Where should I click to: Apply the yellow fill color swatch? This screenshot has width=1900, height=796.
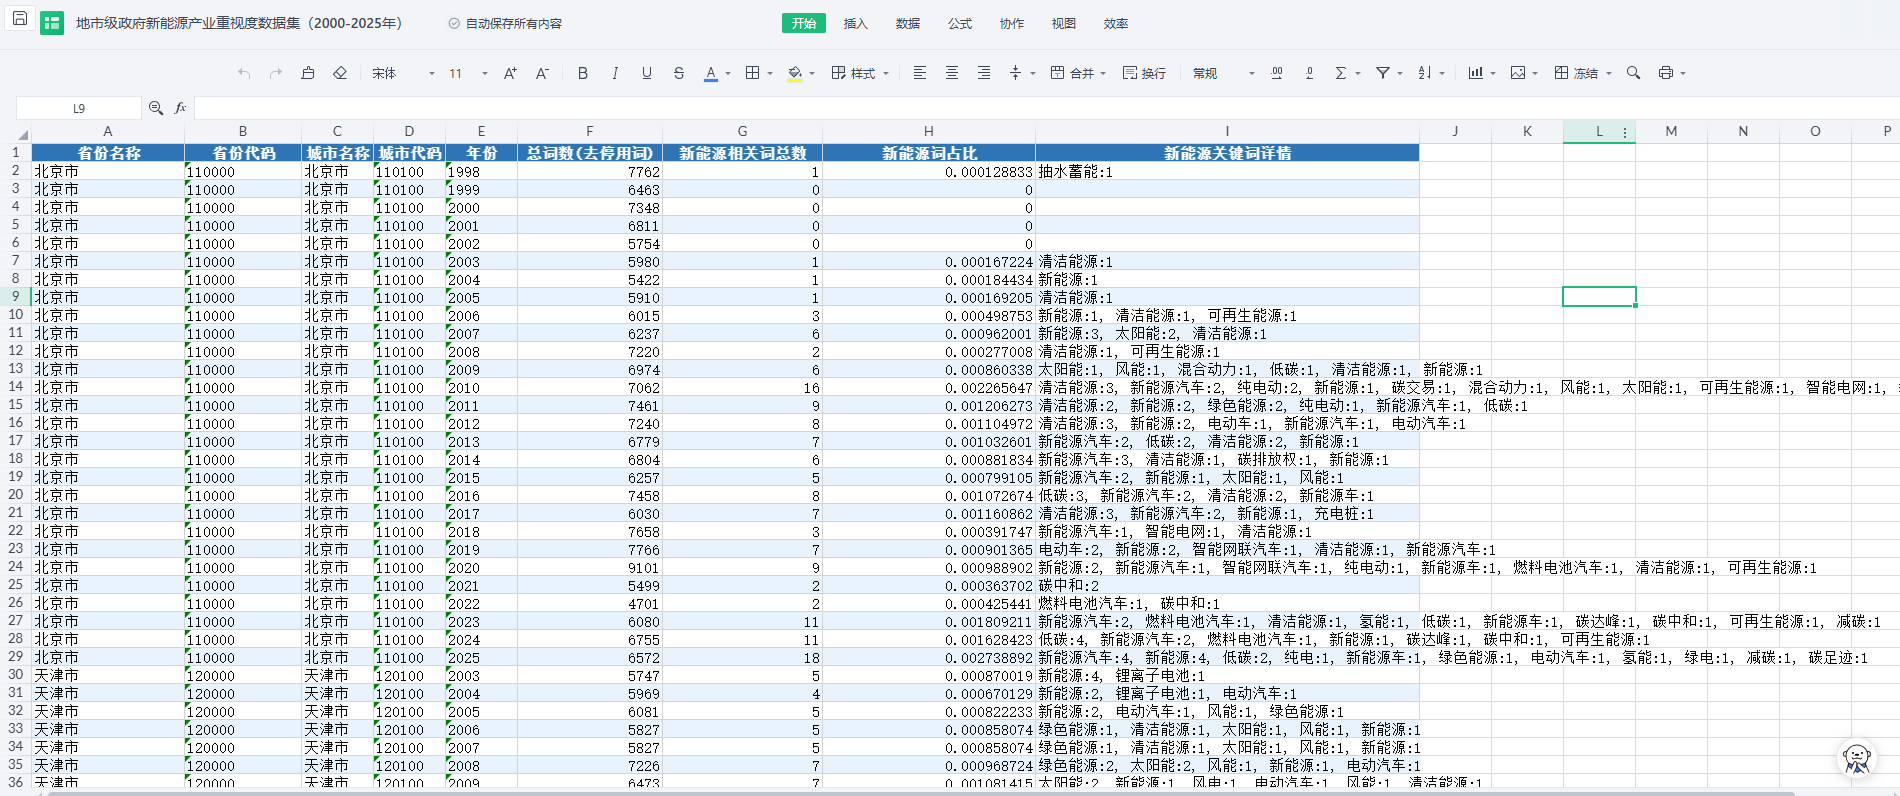click(795, 73)
